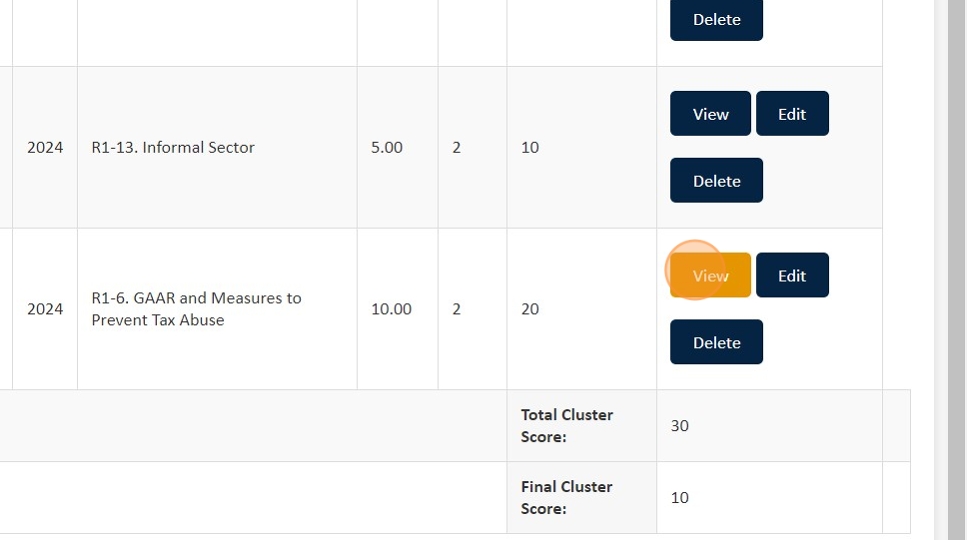Image resolution: width=967 pixels, height=540 pixels.
Task: Click the Informal Sector row's score of 10
Action: pyautogui.click(x=530, y=148)
